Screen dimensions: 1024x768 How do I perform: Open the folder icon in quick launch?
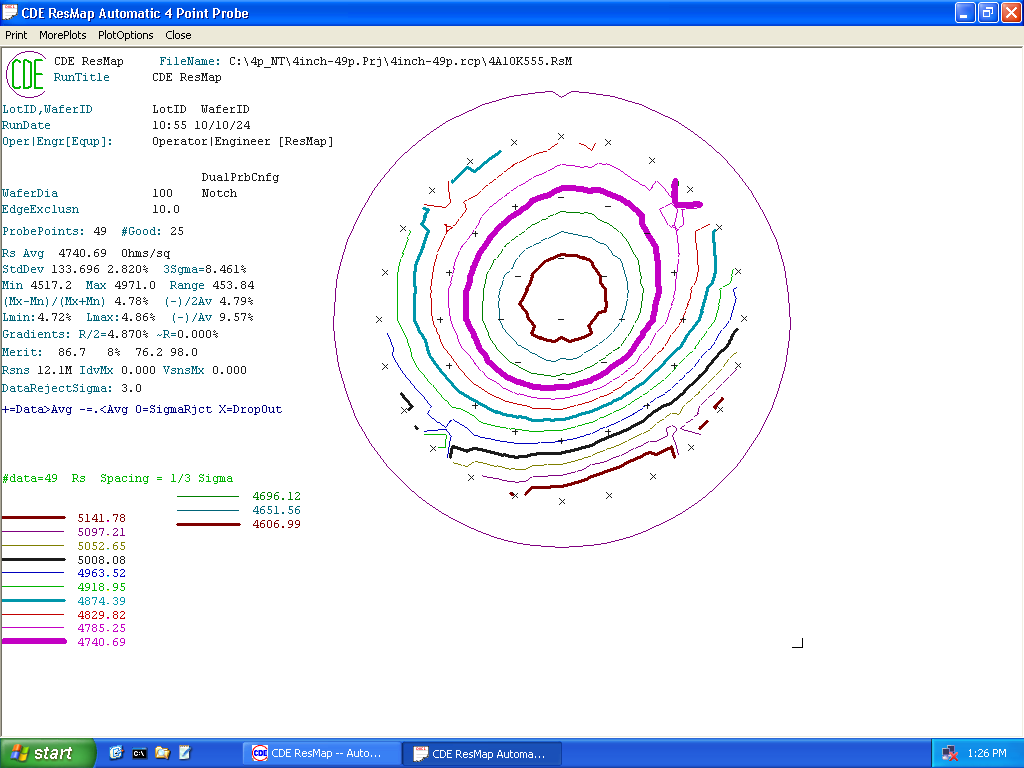coord(163,753)
